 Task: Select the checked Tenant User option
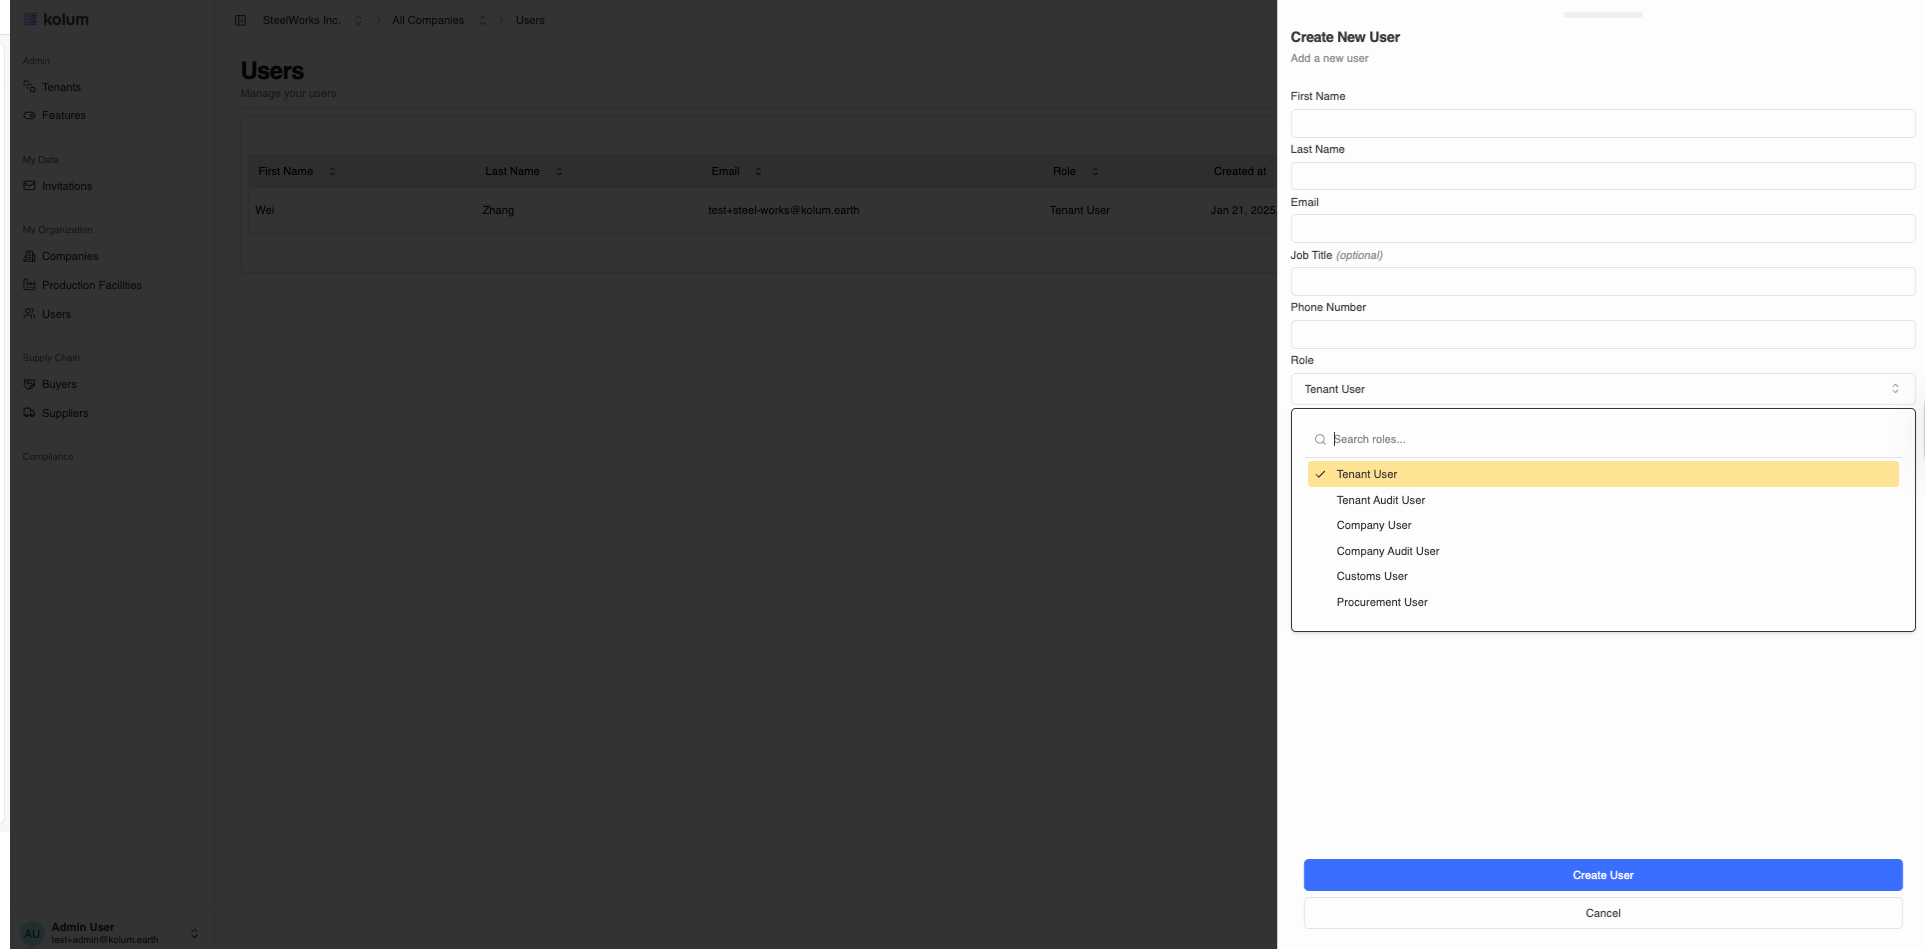click(x=1602, y=474)
